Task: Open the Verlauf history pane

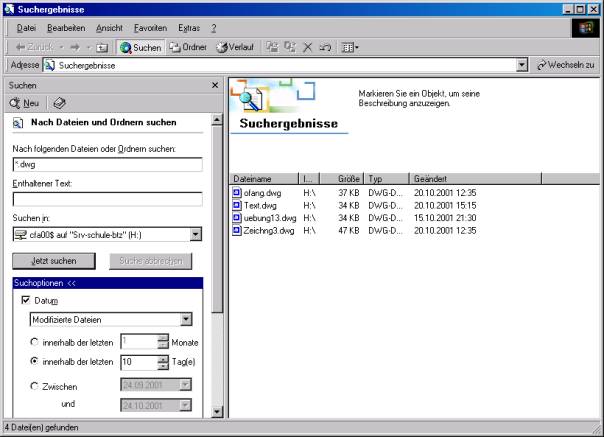Action: coord(235,47)
